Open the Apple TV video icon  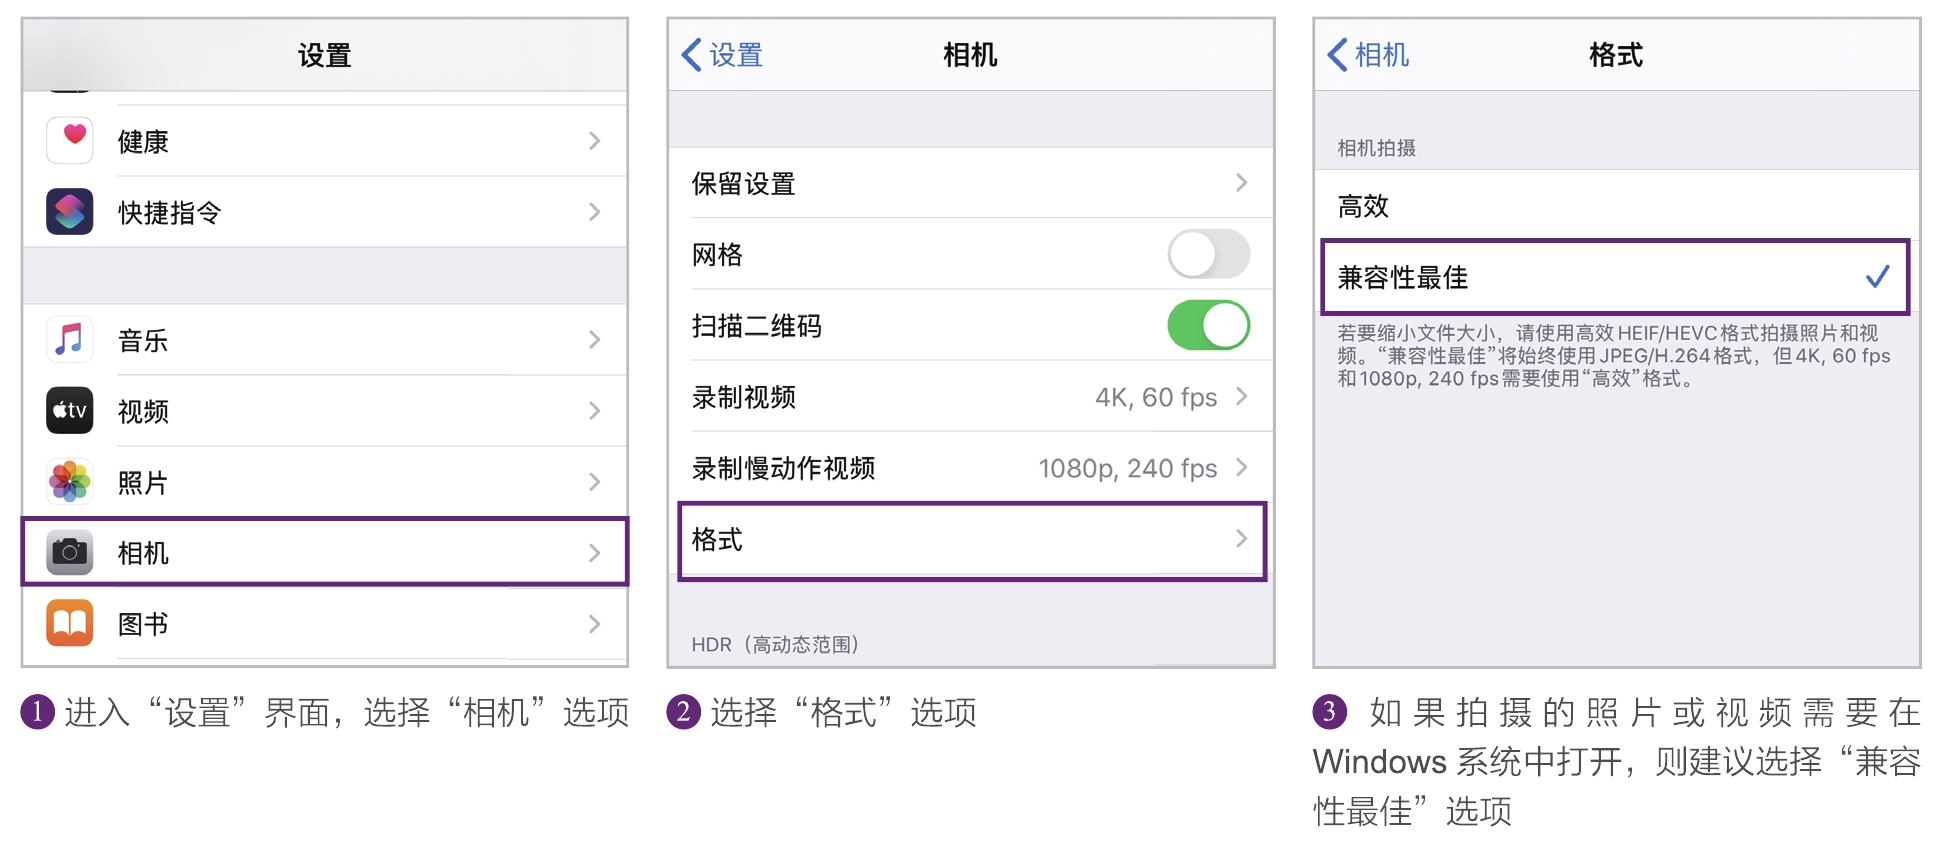coord(70,411)
